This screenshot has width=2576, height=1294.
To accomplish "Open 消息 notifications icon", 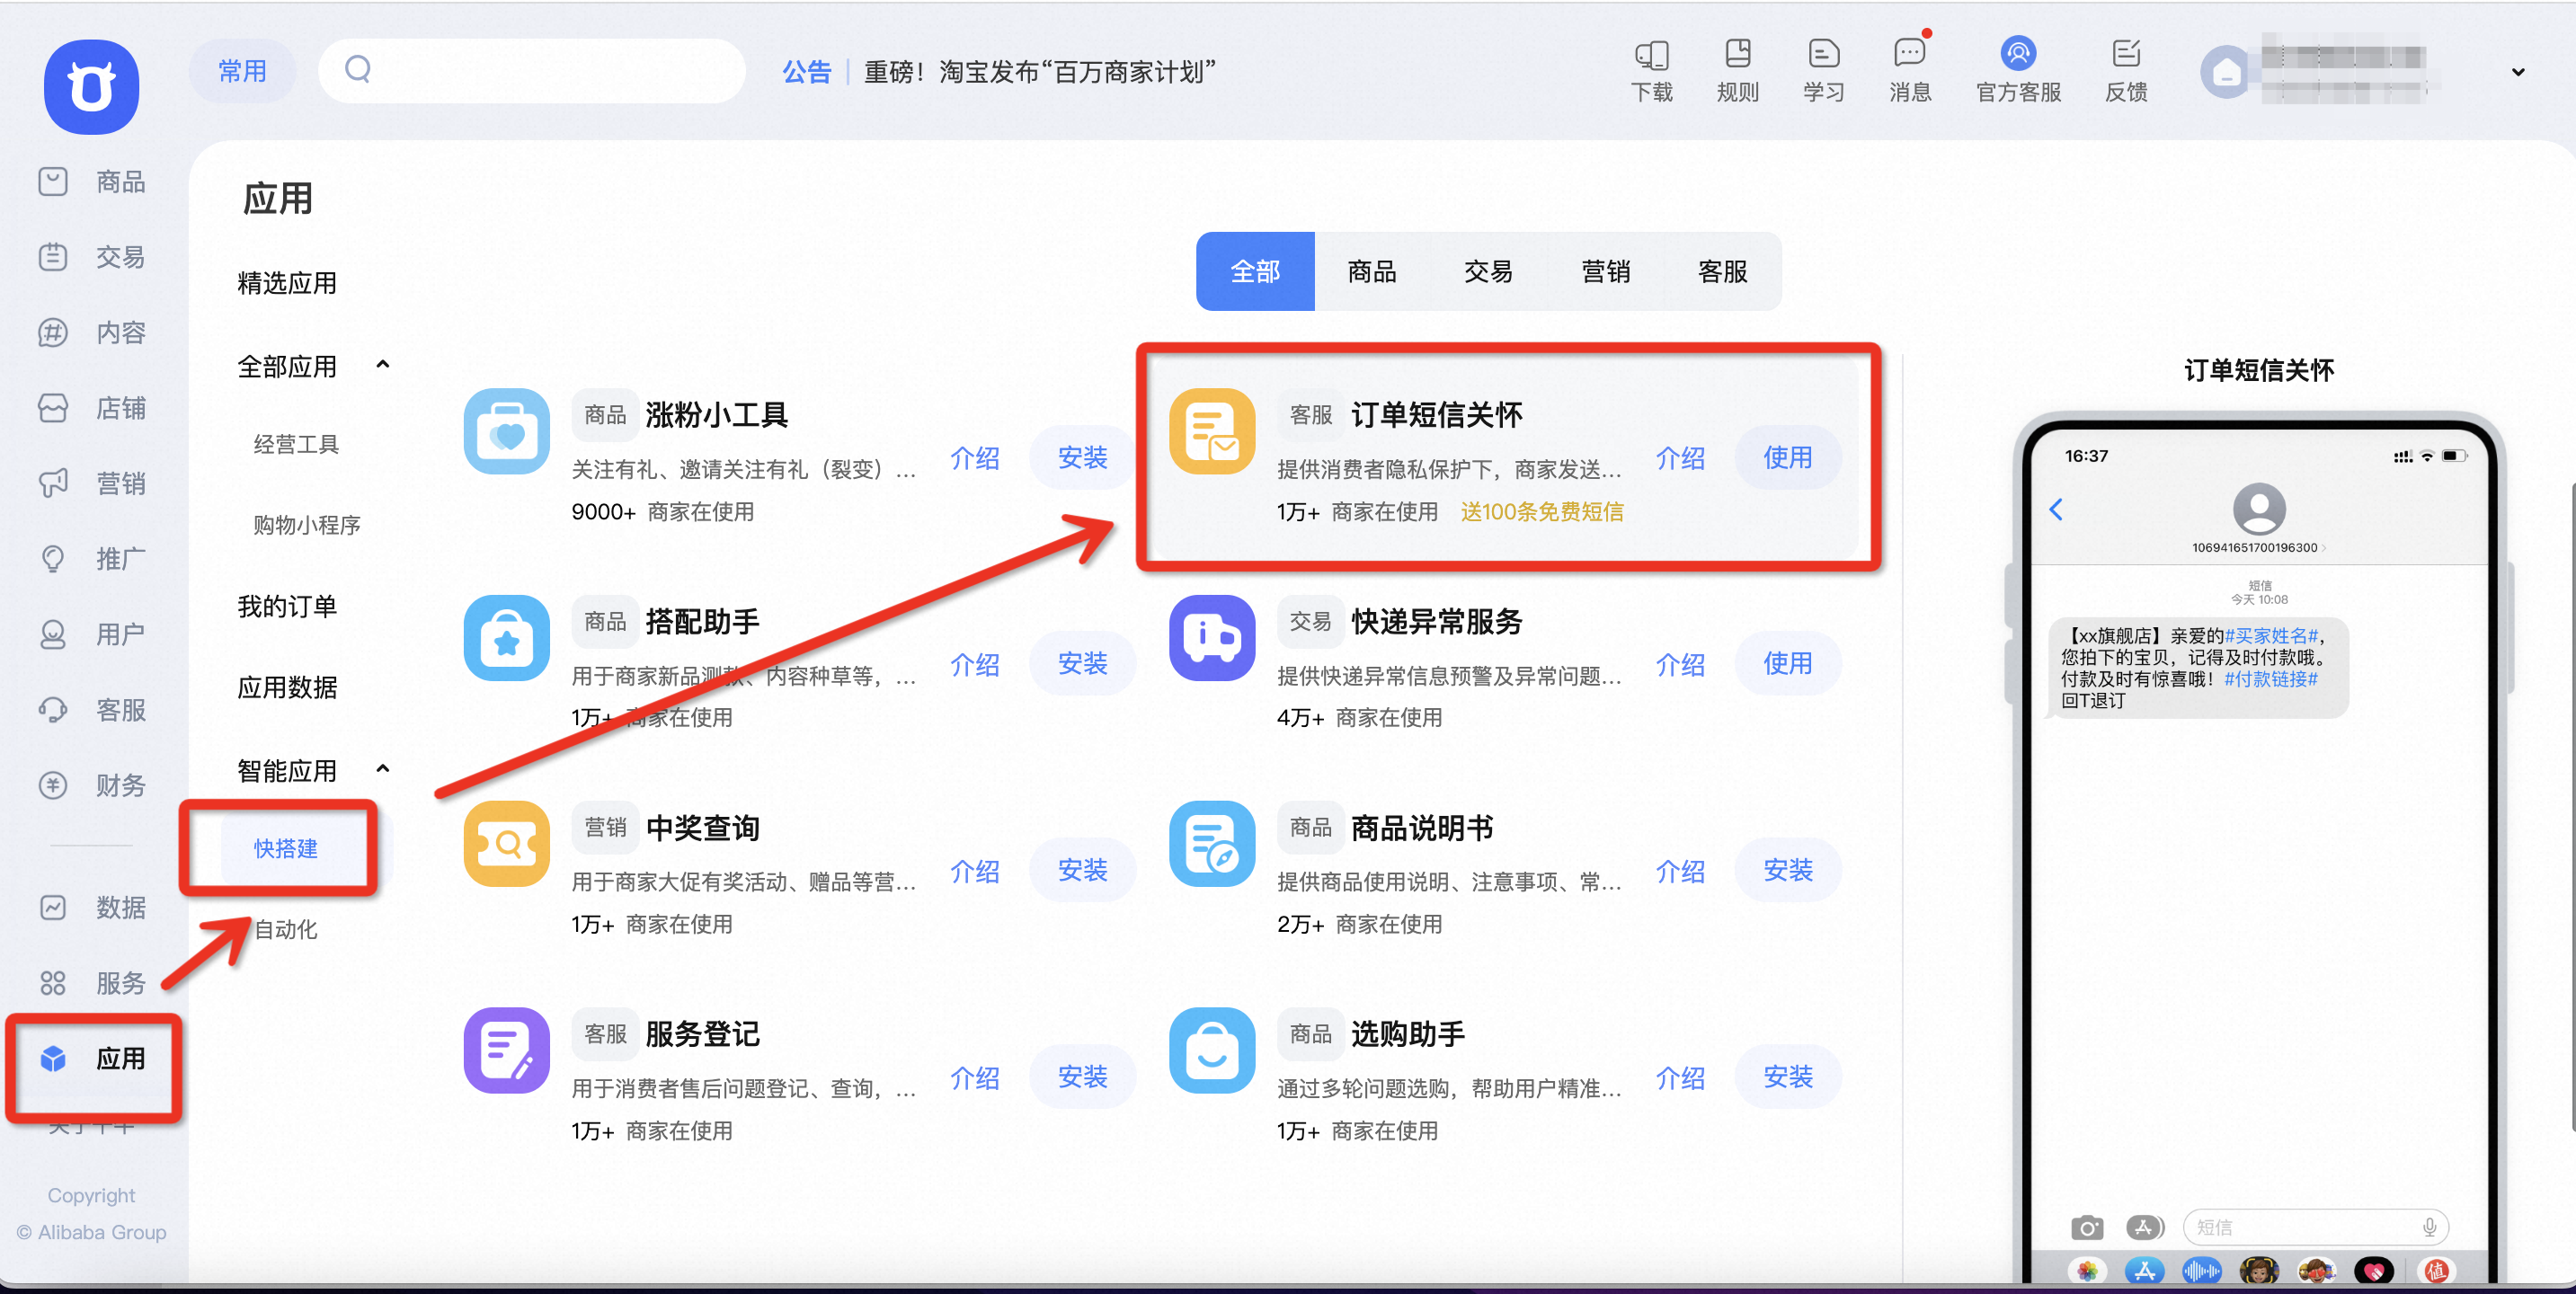I will [1909, 70].
